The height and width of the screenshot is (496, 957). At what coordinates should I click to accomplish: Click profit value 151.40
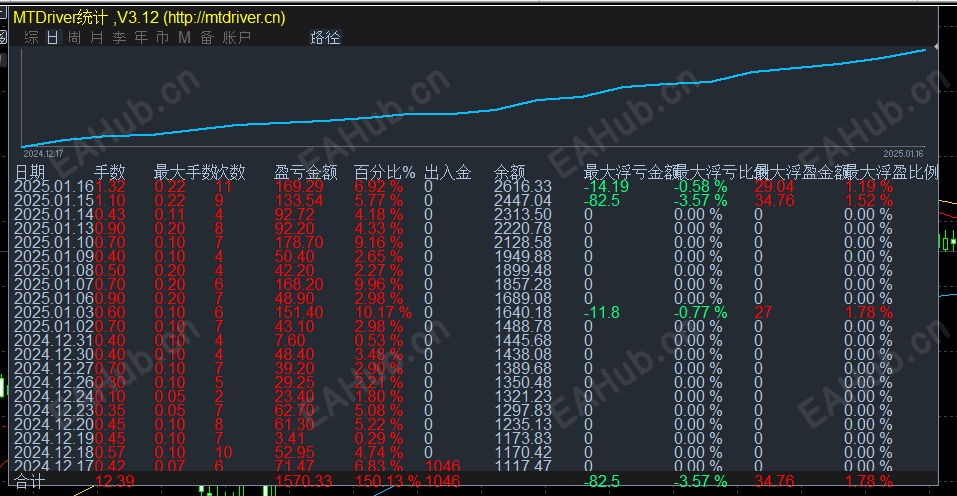click(x=299, y=313)
